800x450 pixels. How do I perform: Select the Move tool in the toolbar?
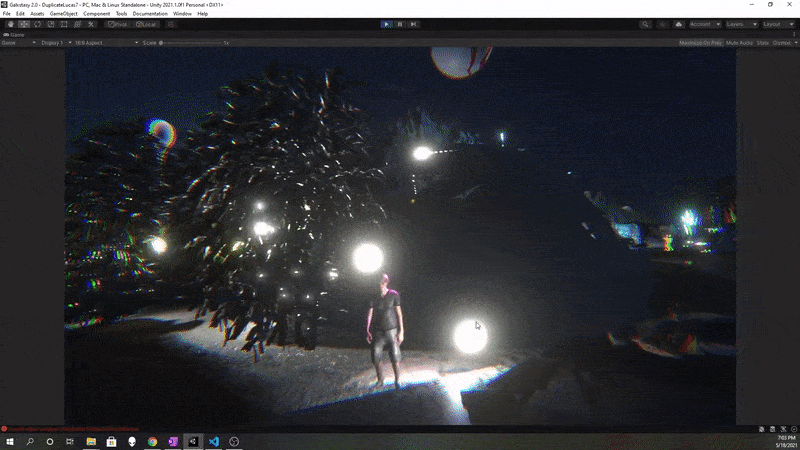pyautogui.click(x=24, y=24)
